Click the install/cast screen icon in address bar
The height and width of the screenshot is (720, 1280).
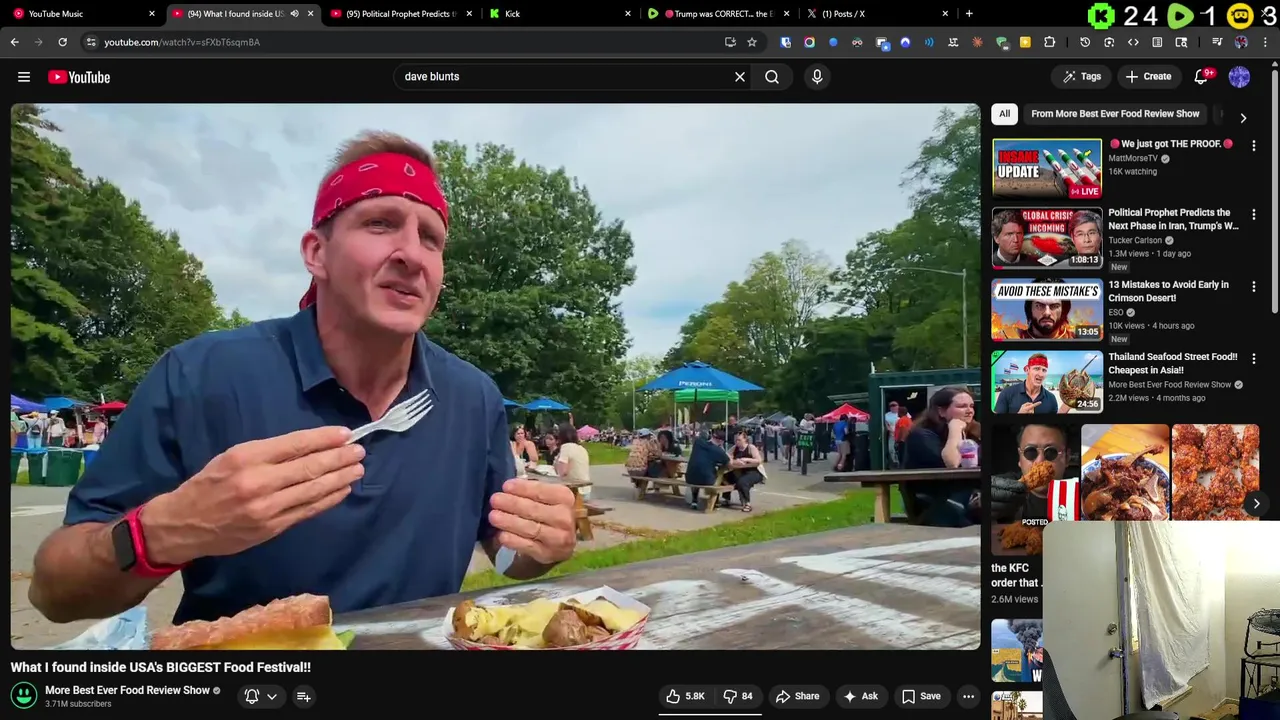(x=730, y=42)
